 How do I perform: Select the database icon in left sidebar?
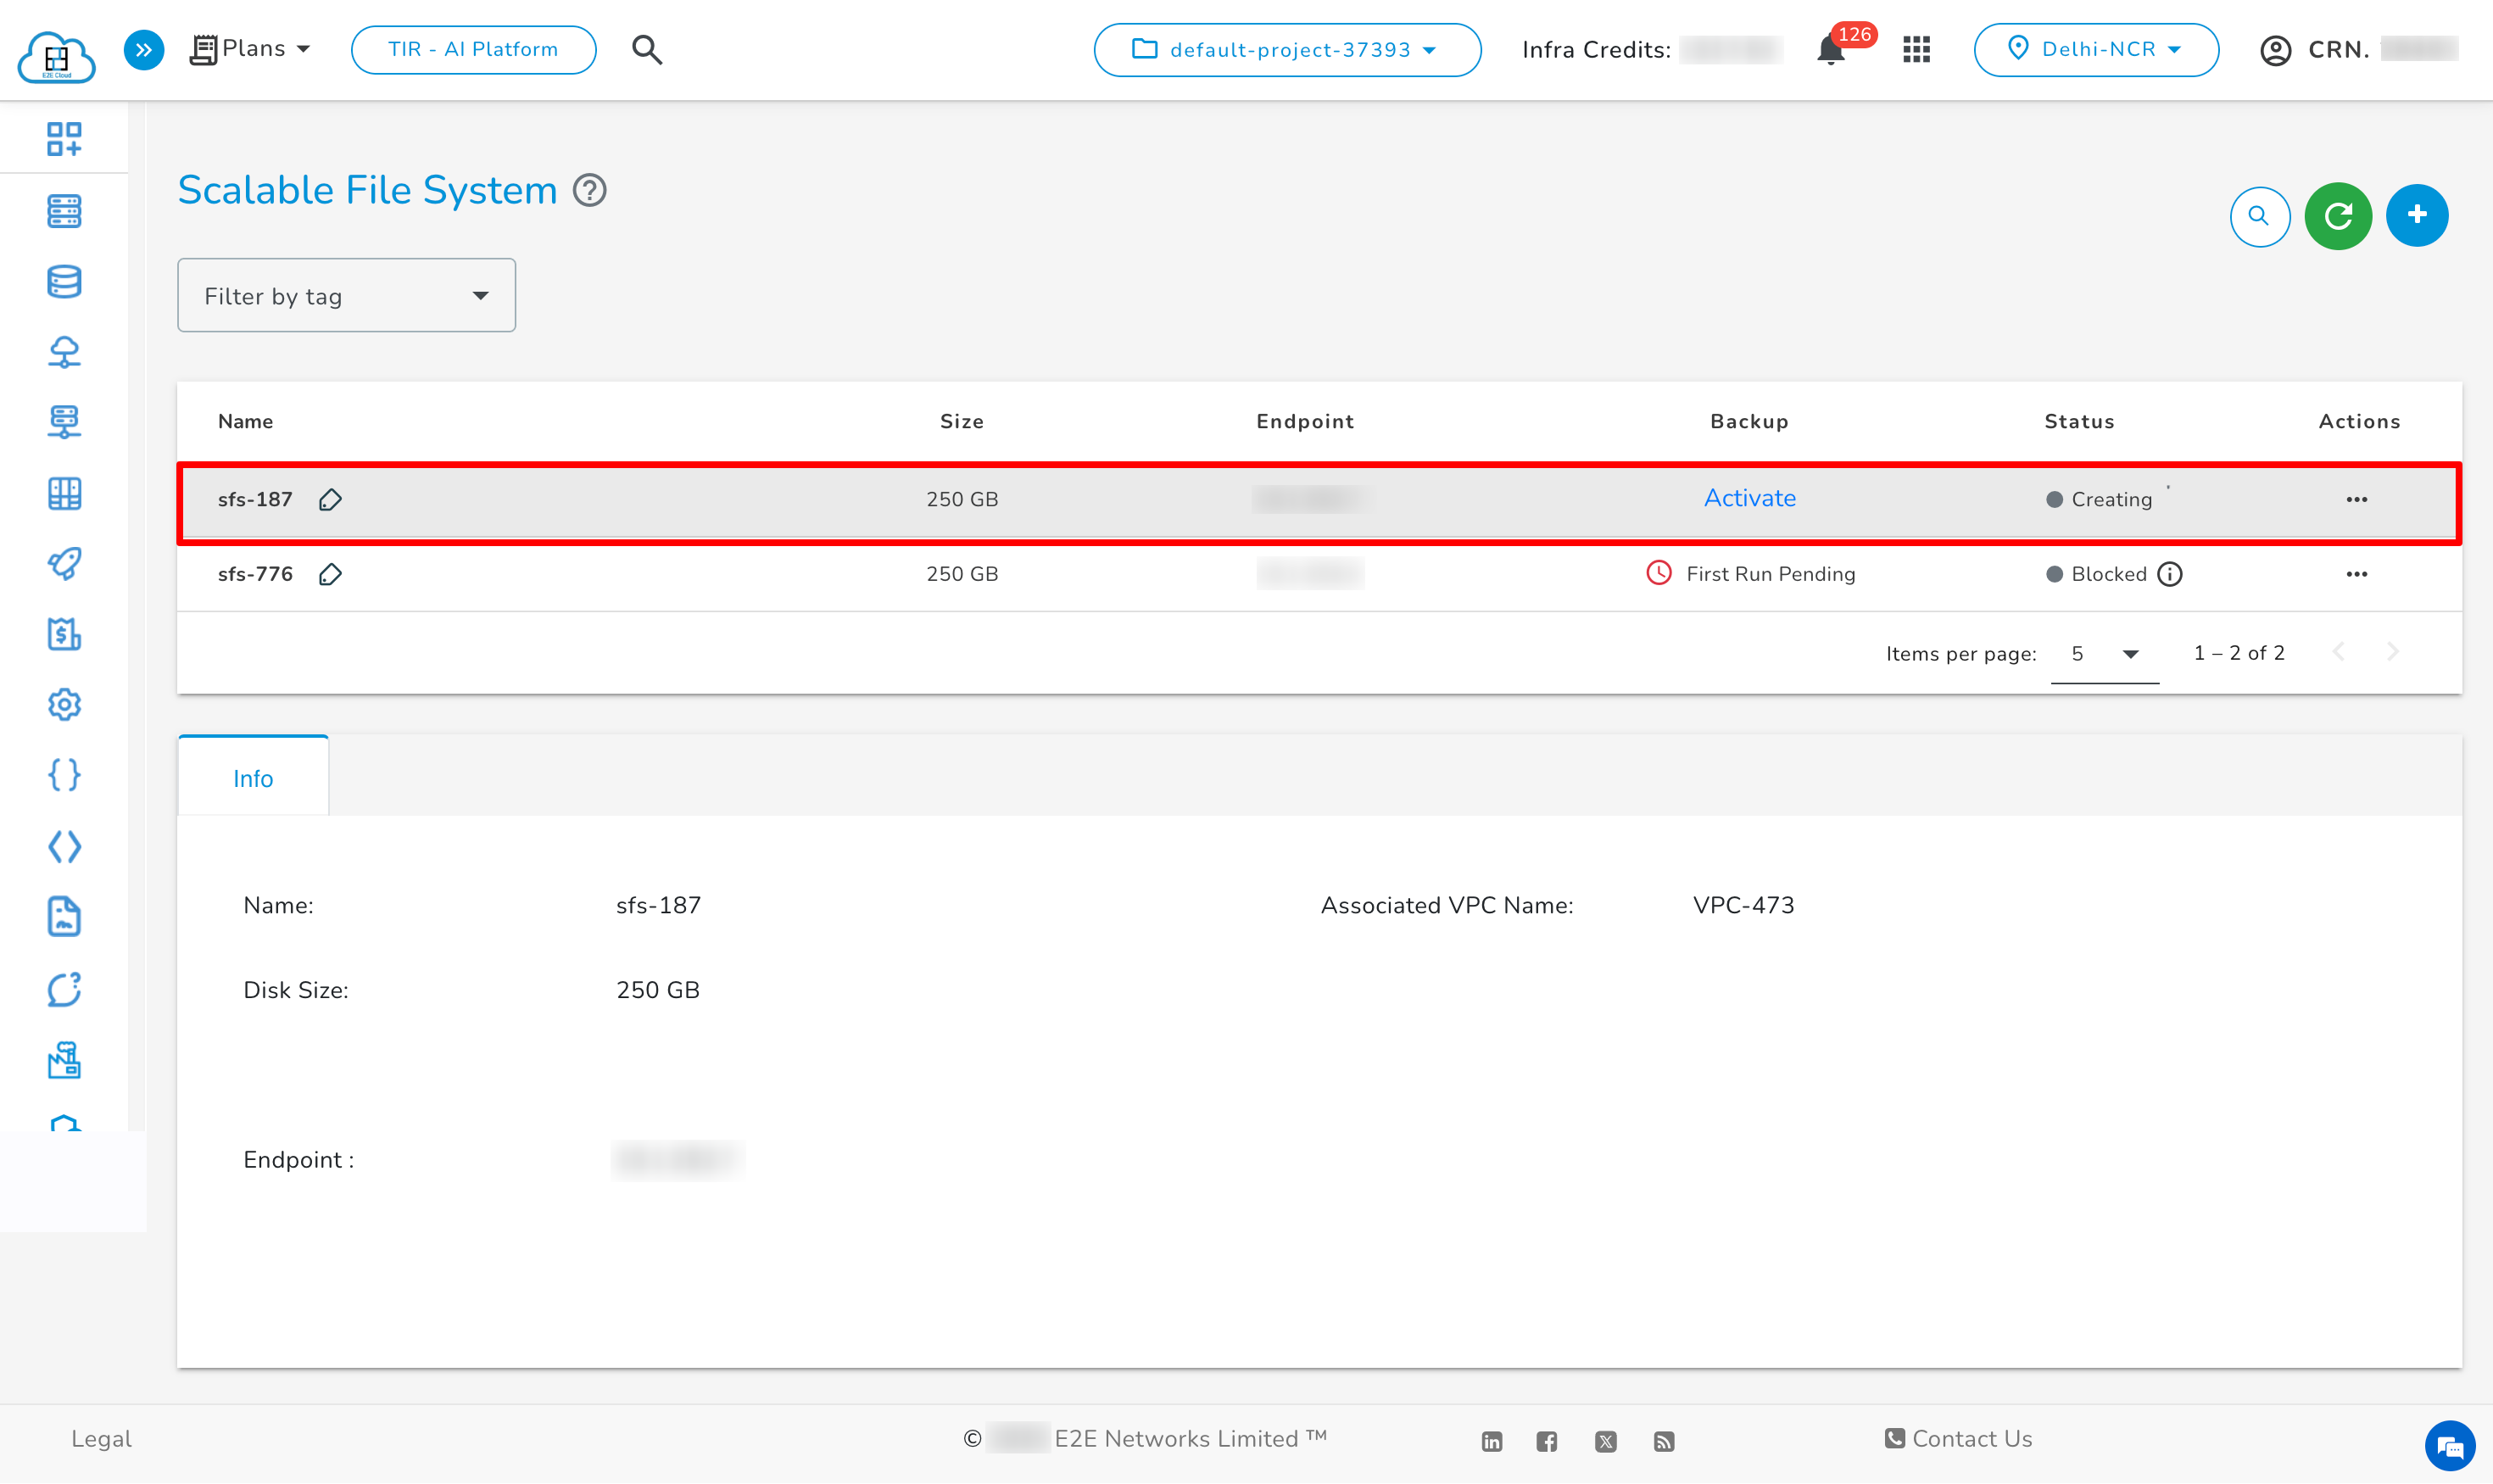point(64,281)
